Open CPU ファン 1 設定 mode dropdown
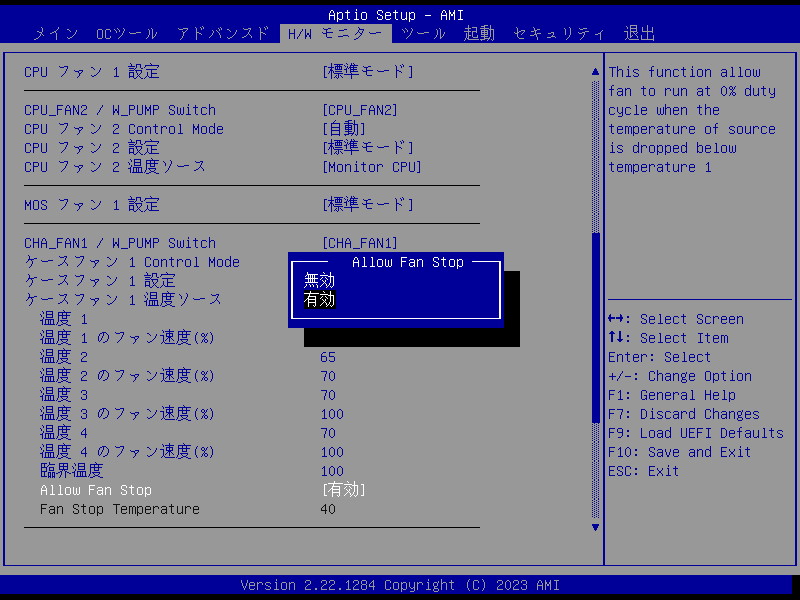Image resolution: width=800 pixels, height=600 pixels. click(x=367, y=71)
